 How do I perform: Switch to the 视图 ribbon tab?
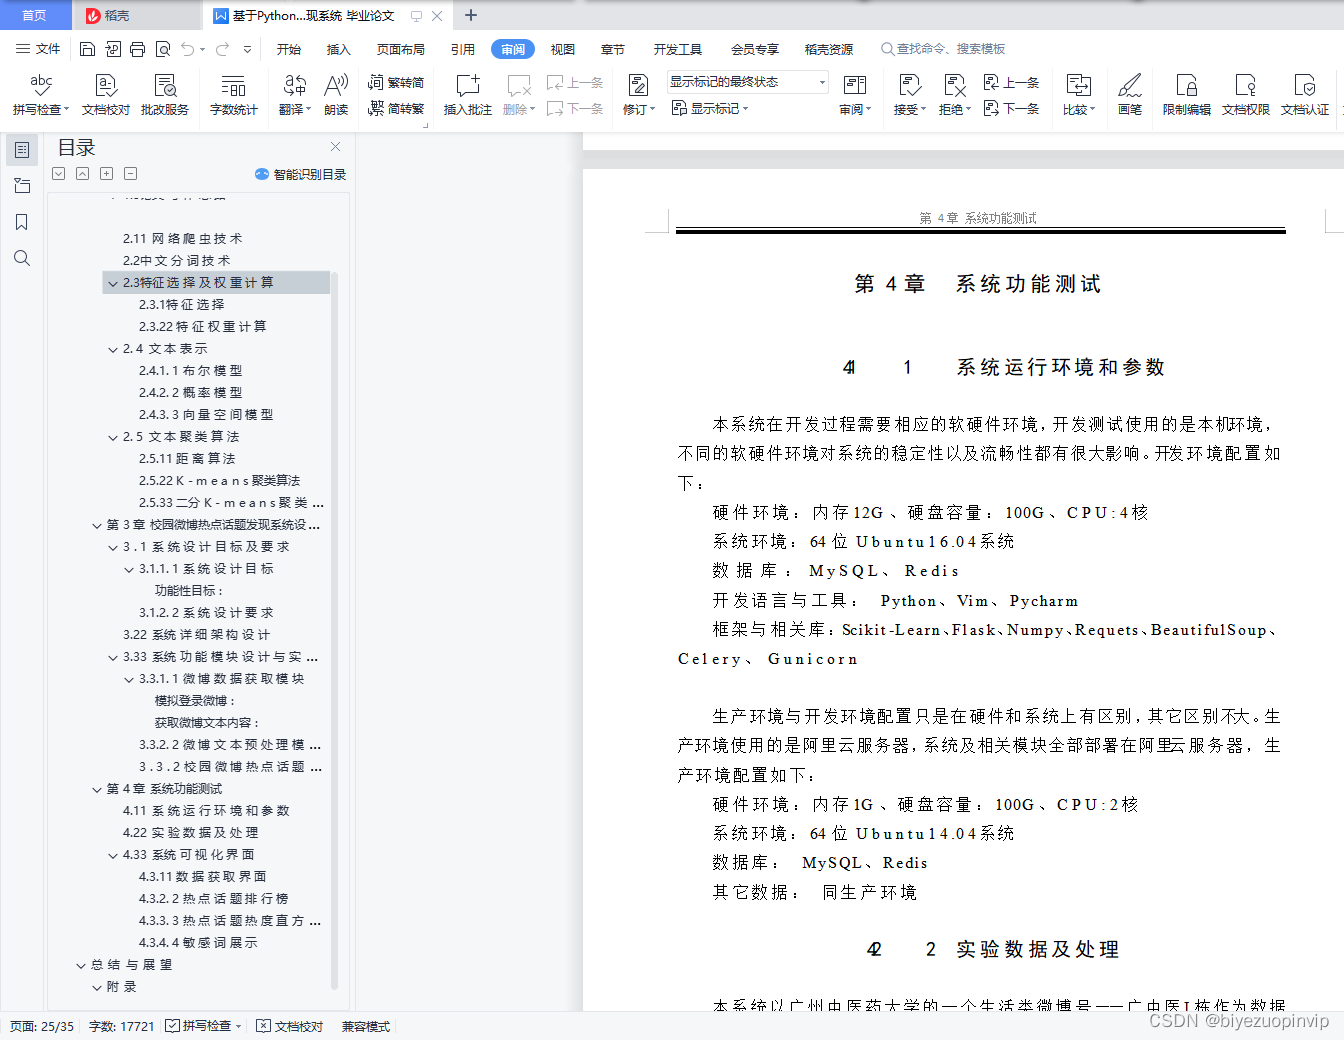562,48
